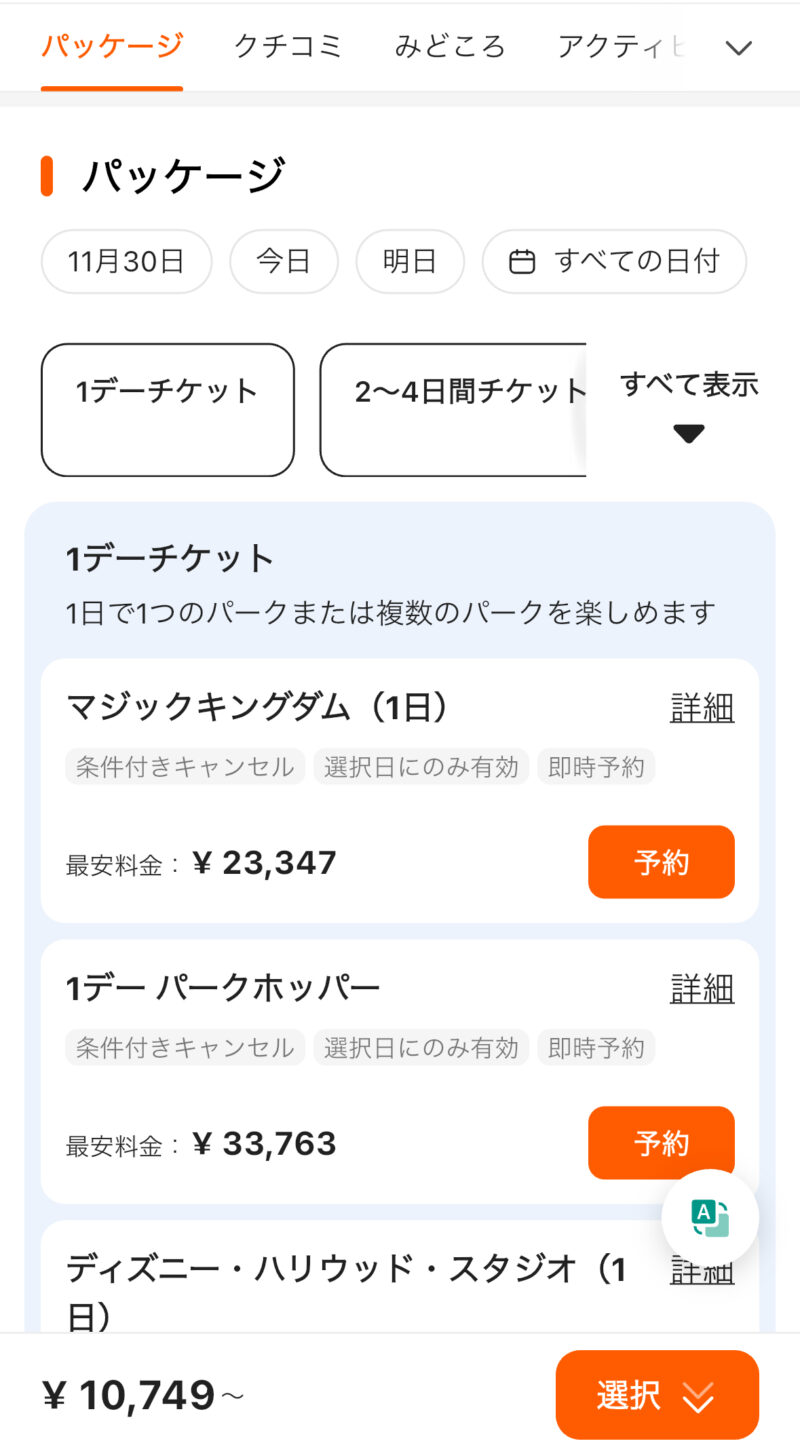
Task: Expand the tab list chevron
Action: click(x=738, y=47)
